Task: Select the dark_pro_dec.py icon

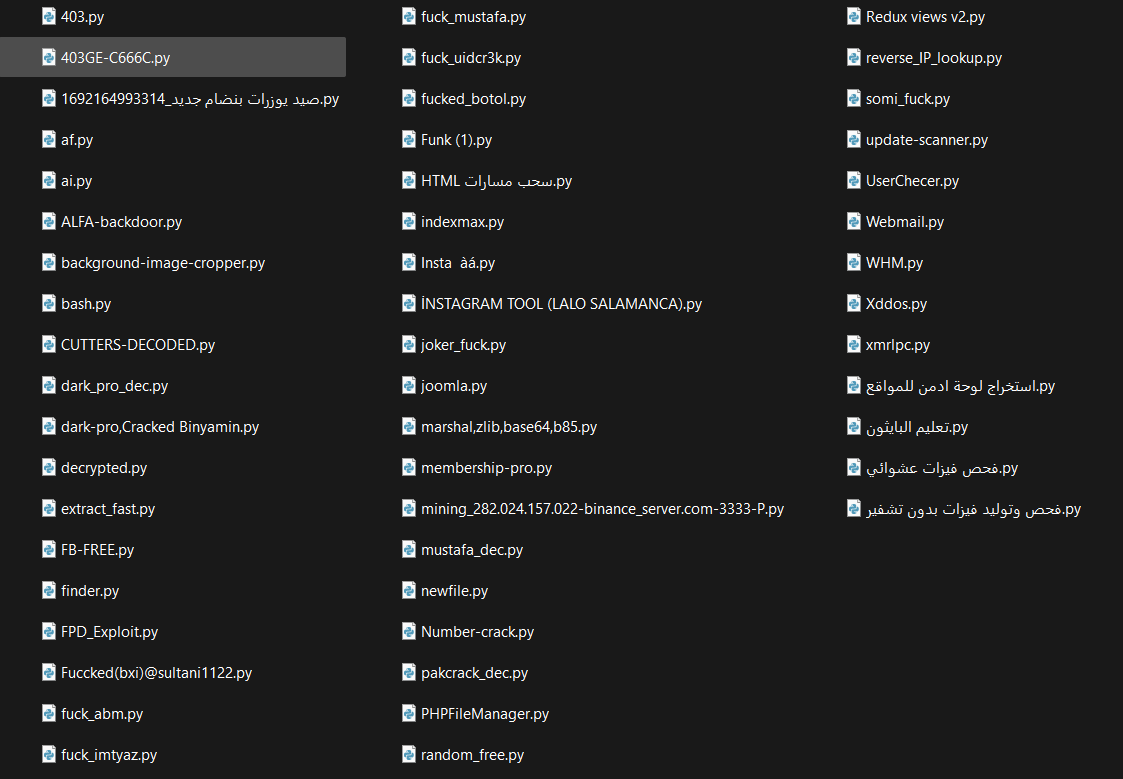Action: tap(49, 385)
